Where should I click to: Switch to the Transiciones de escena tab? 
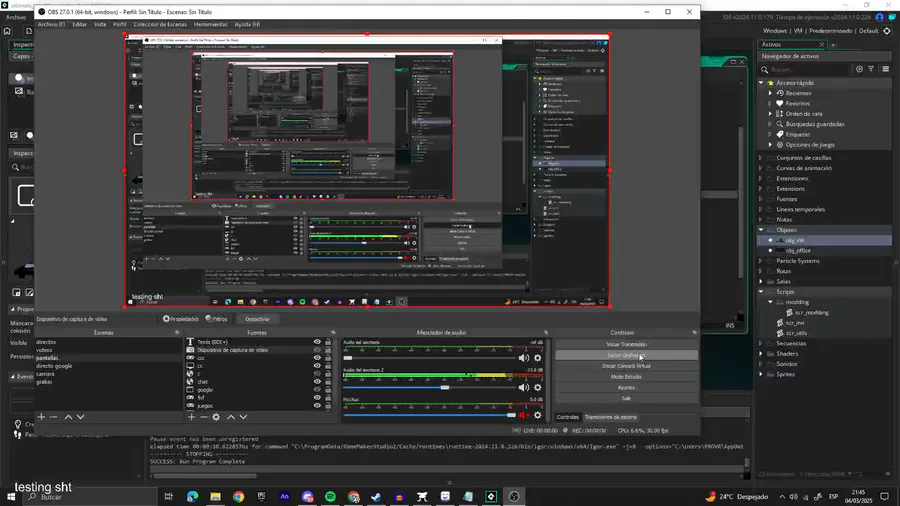point(611,418)
